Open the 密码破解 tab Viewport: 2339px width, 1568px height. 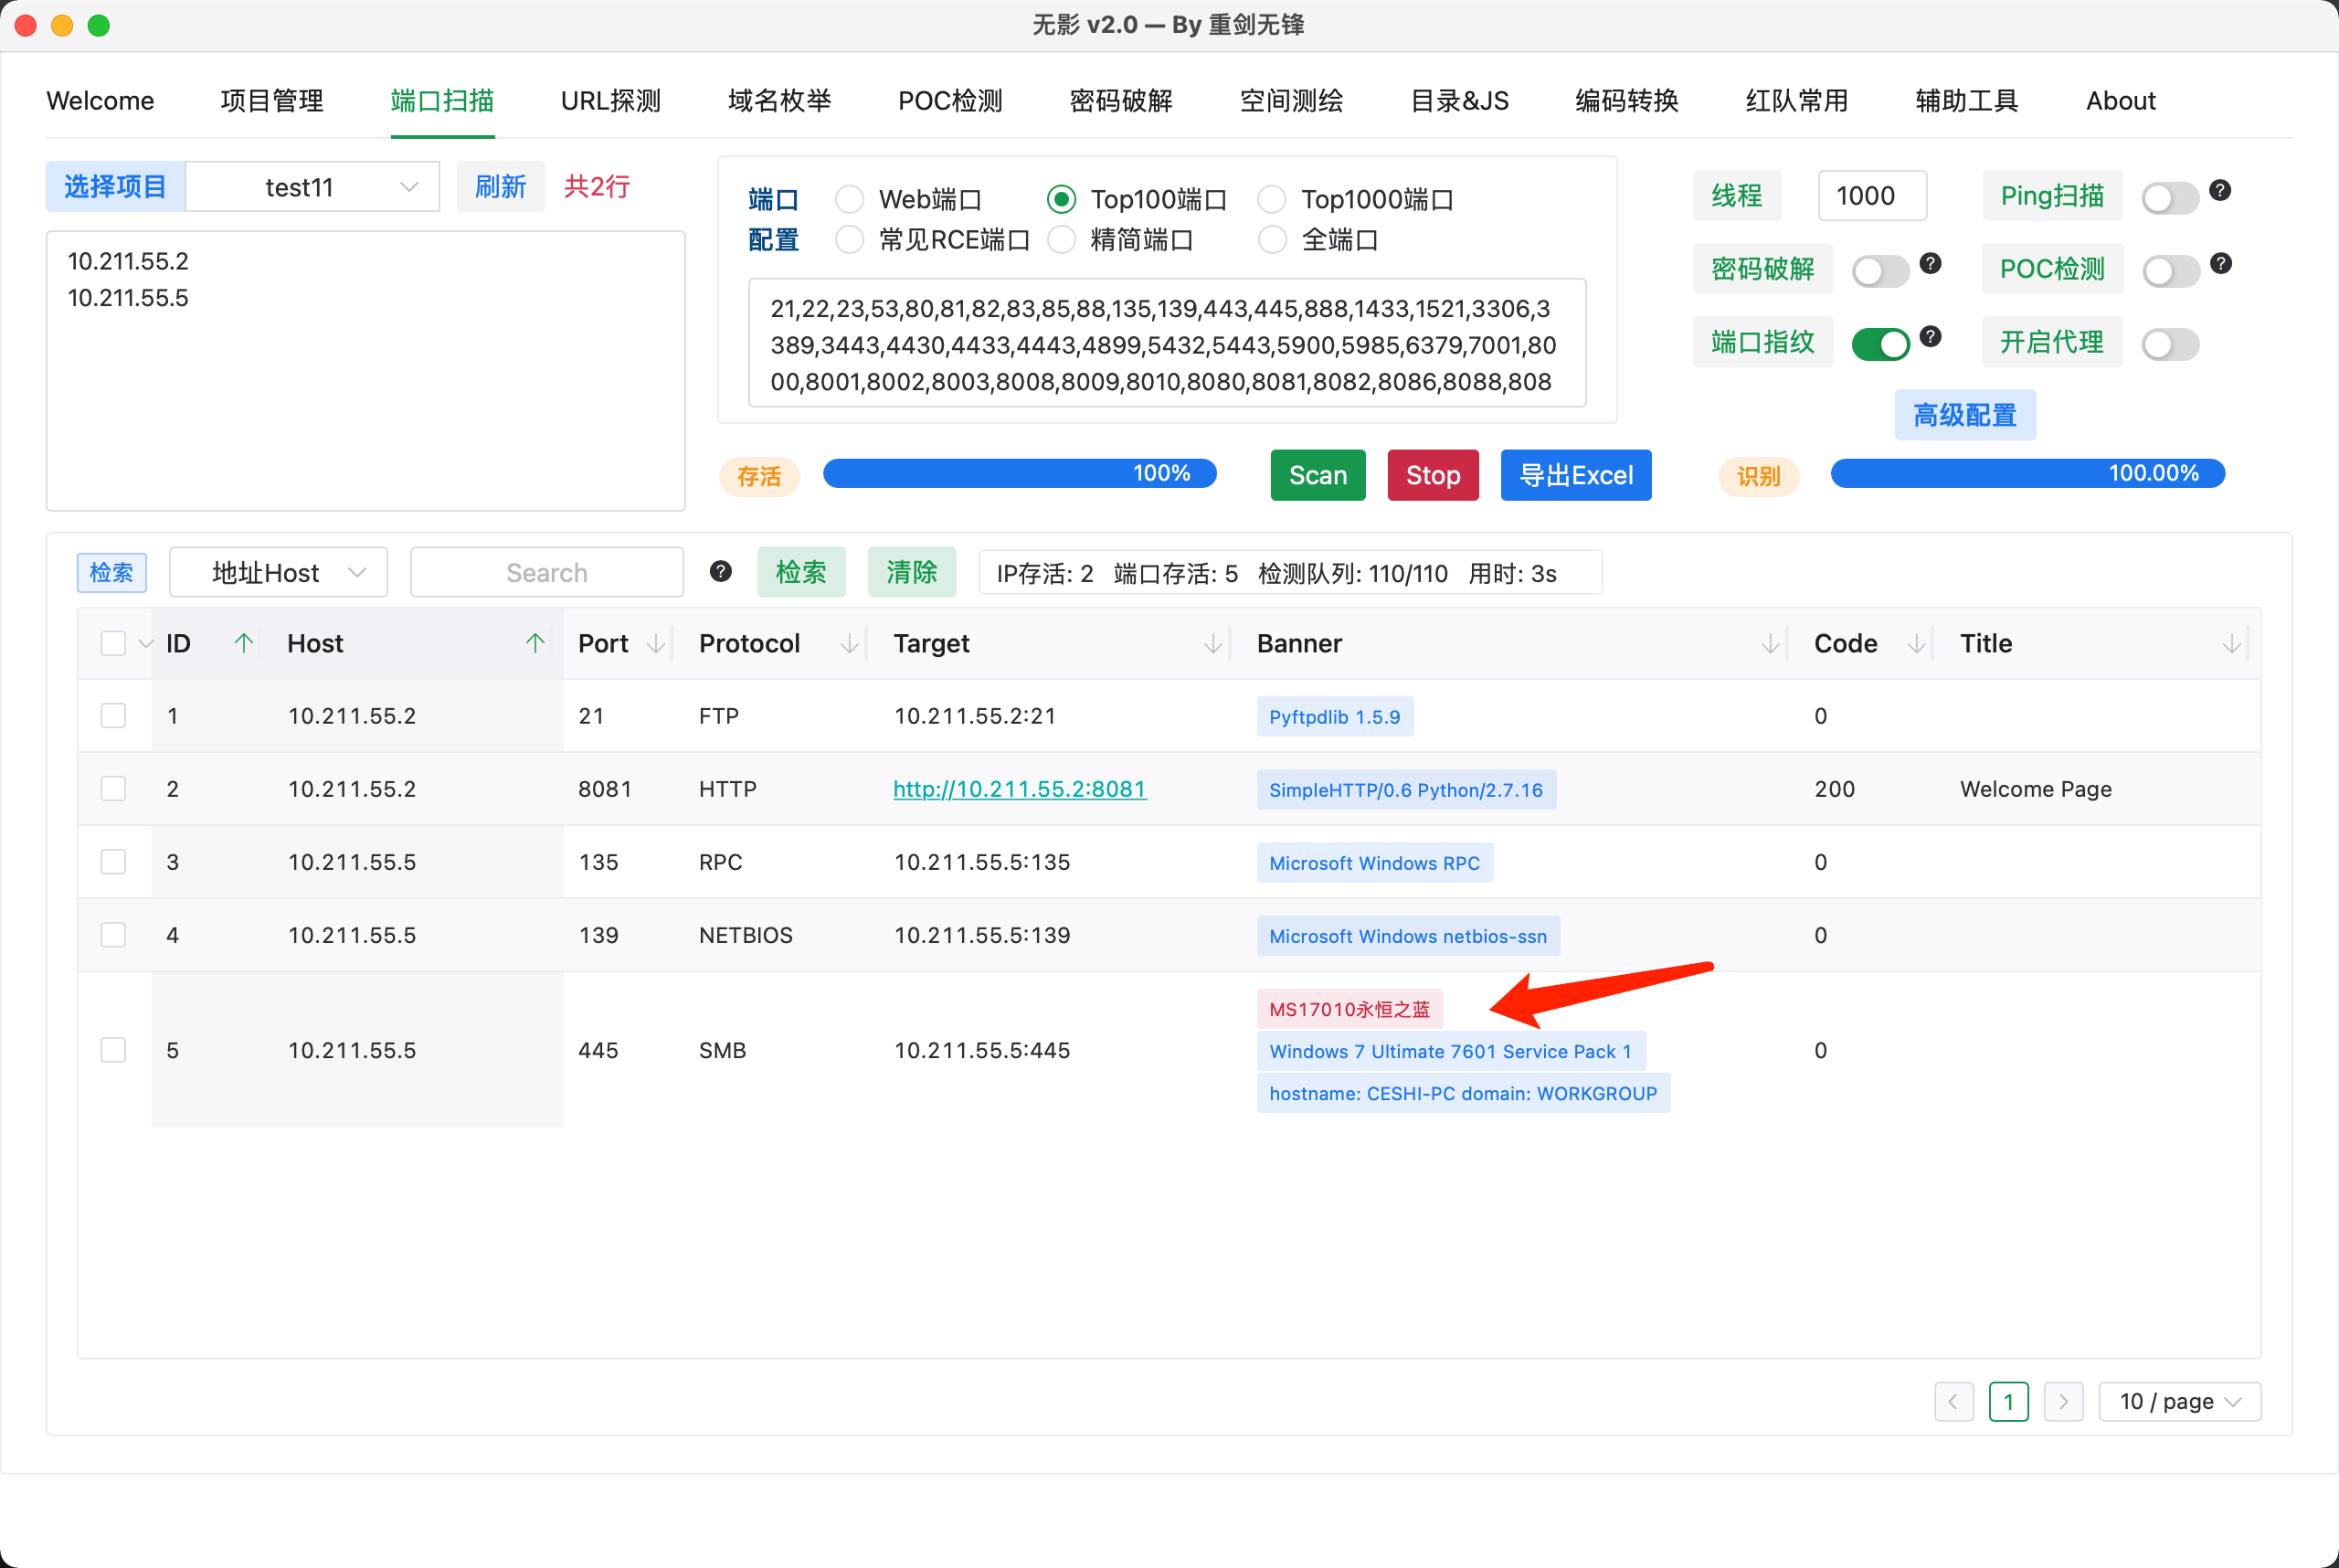coord(1120,101)
